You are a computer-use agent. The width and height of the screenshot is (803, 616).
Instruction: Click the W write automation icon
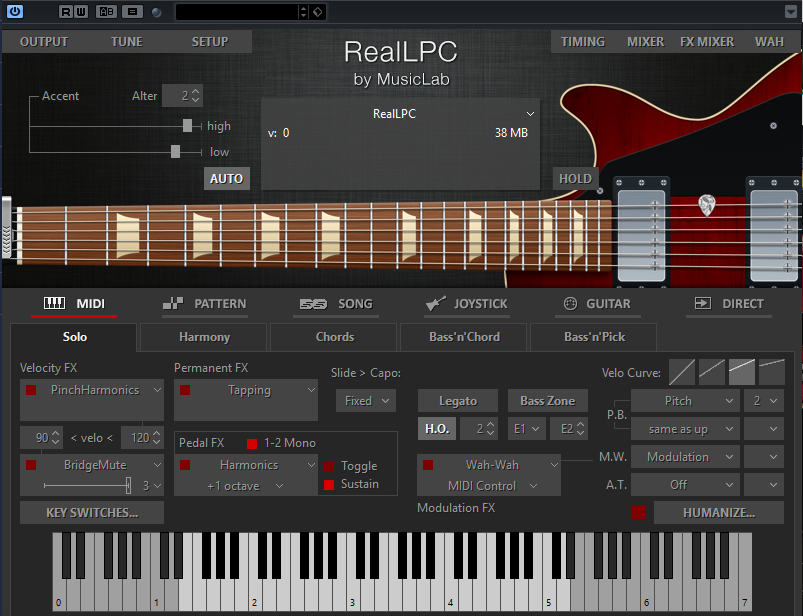point(81,11)
